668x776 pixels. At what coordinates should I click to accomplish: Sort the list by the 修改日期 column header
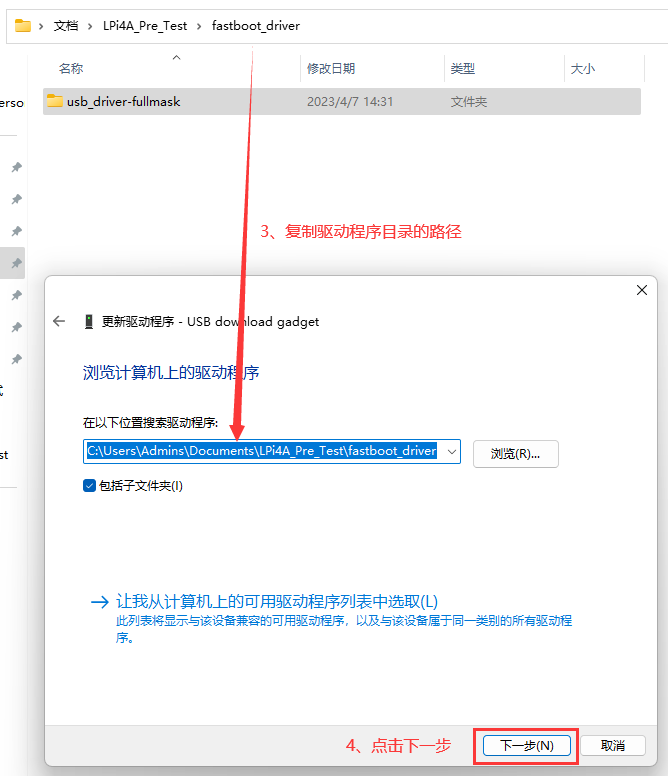point(331,68)
